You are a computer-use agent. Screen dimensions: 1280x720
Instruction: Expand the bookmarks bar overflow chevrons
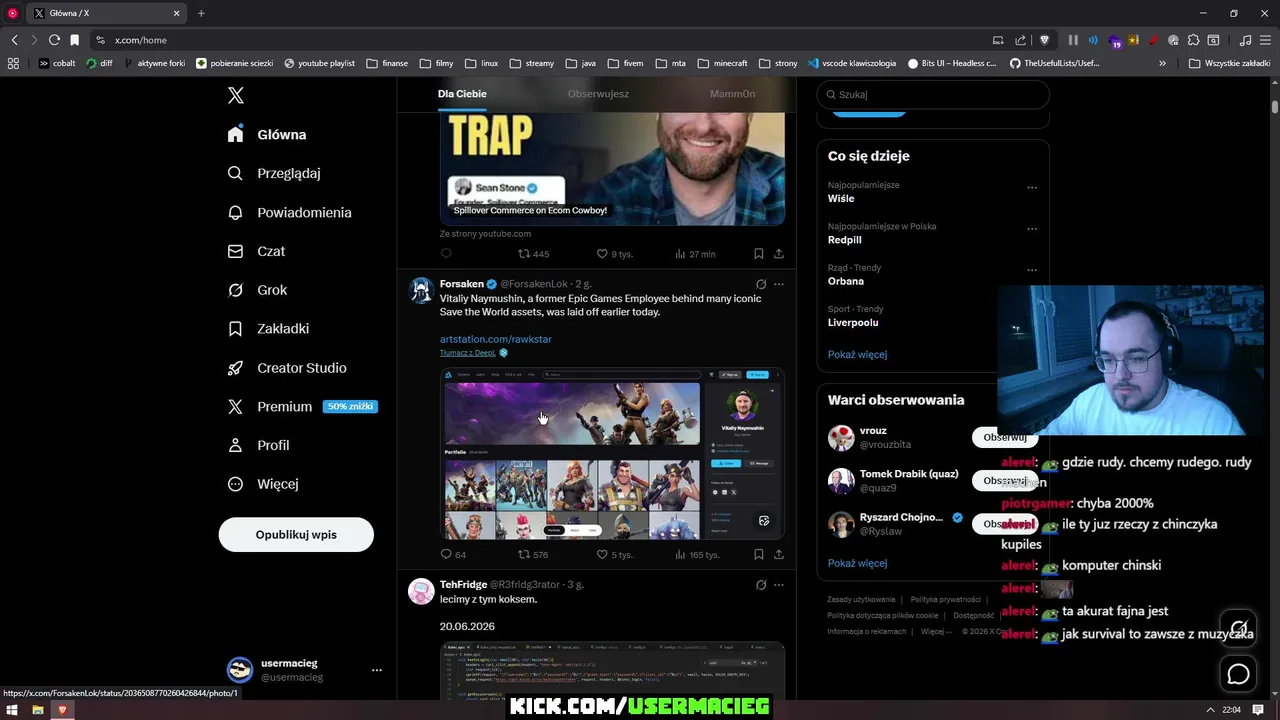(x=1162, y=63)
